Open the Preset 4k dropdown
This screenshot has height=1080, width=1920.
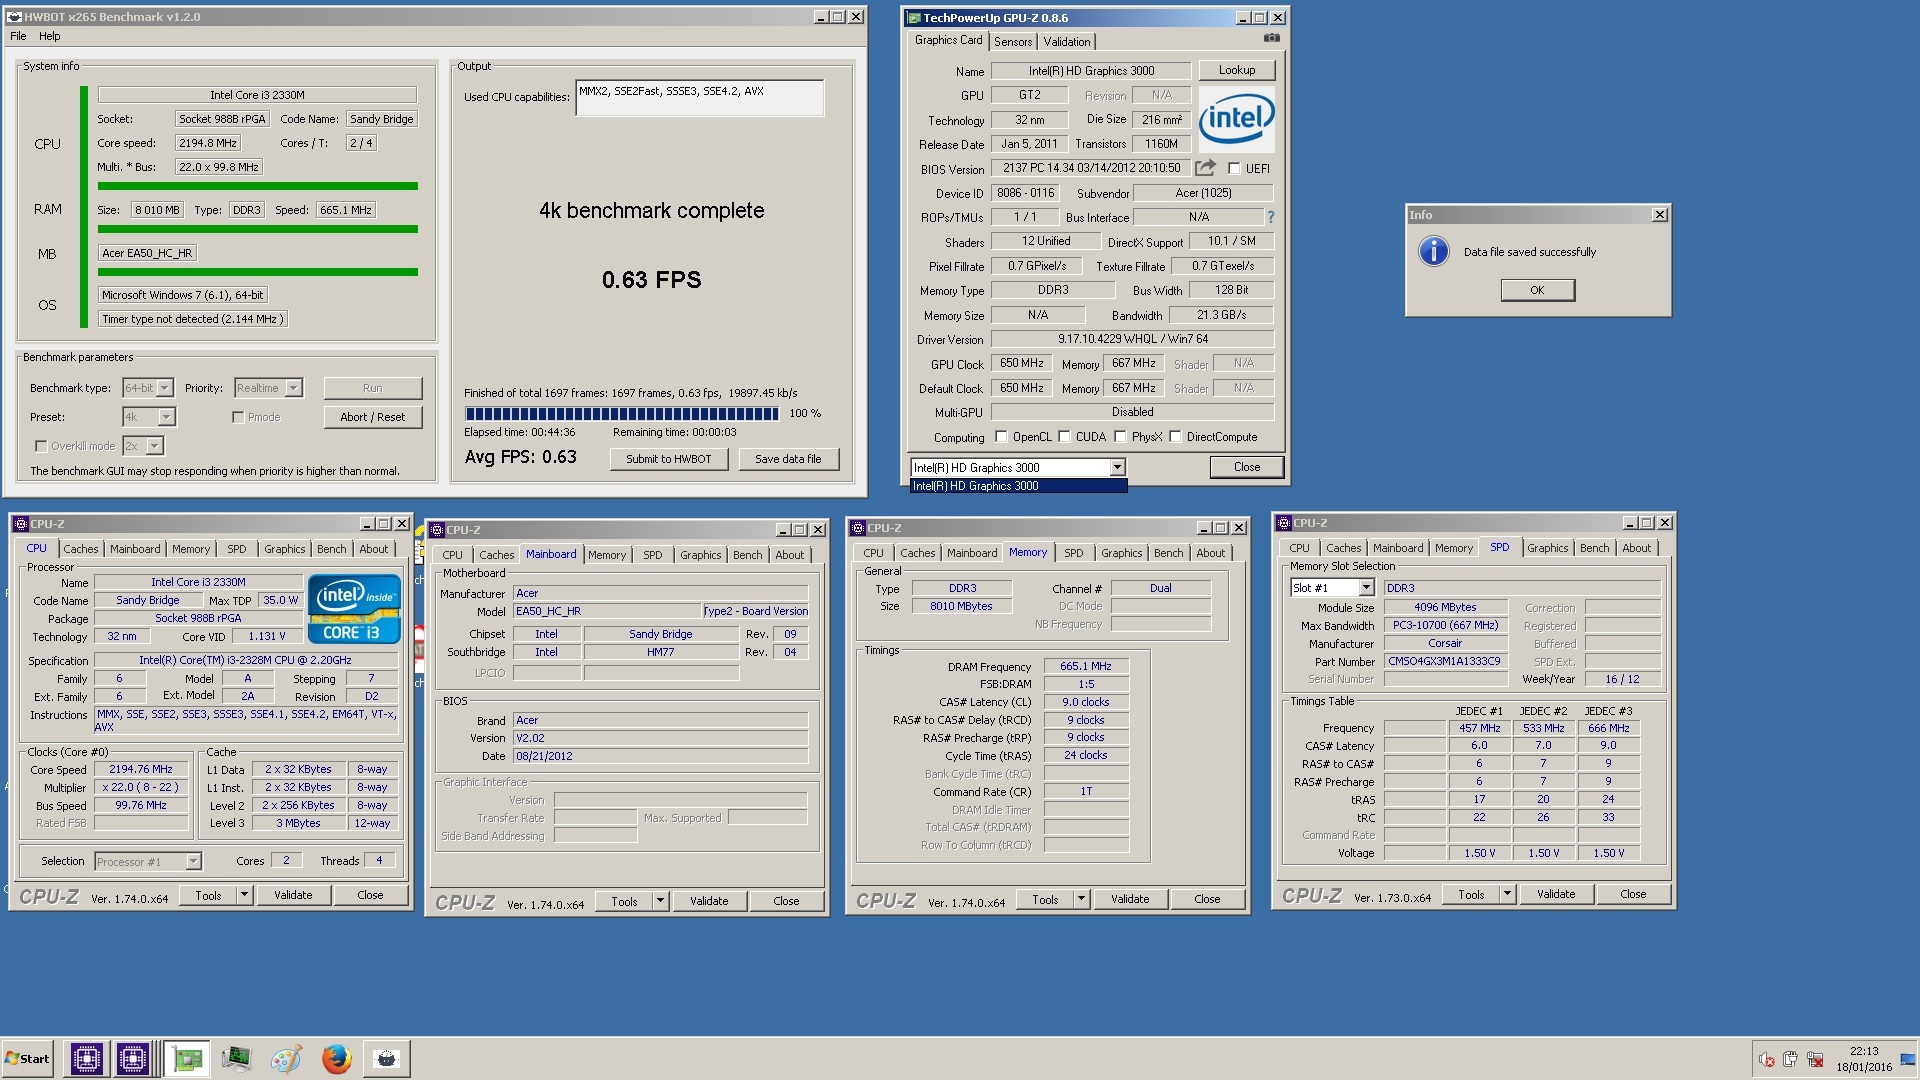149,417
